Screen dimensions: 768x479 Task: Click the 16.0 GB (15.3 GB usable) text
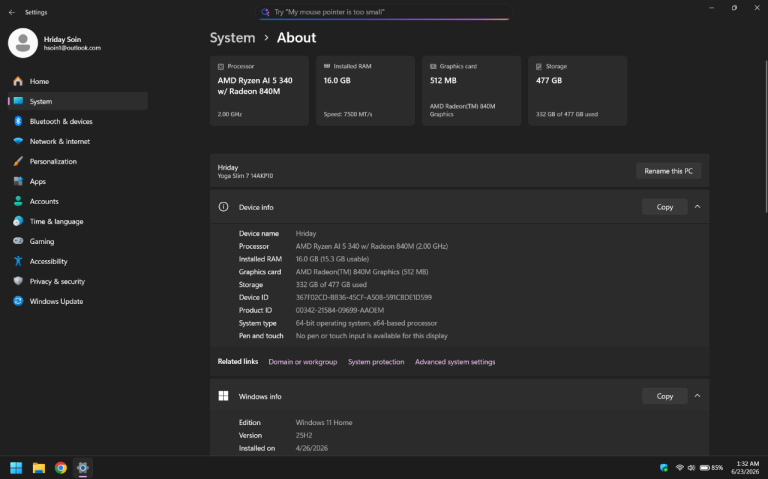tap(332, 259)
